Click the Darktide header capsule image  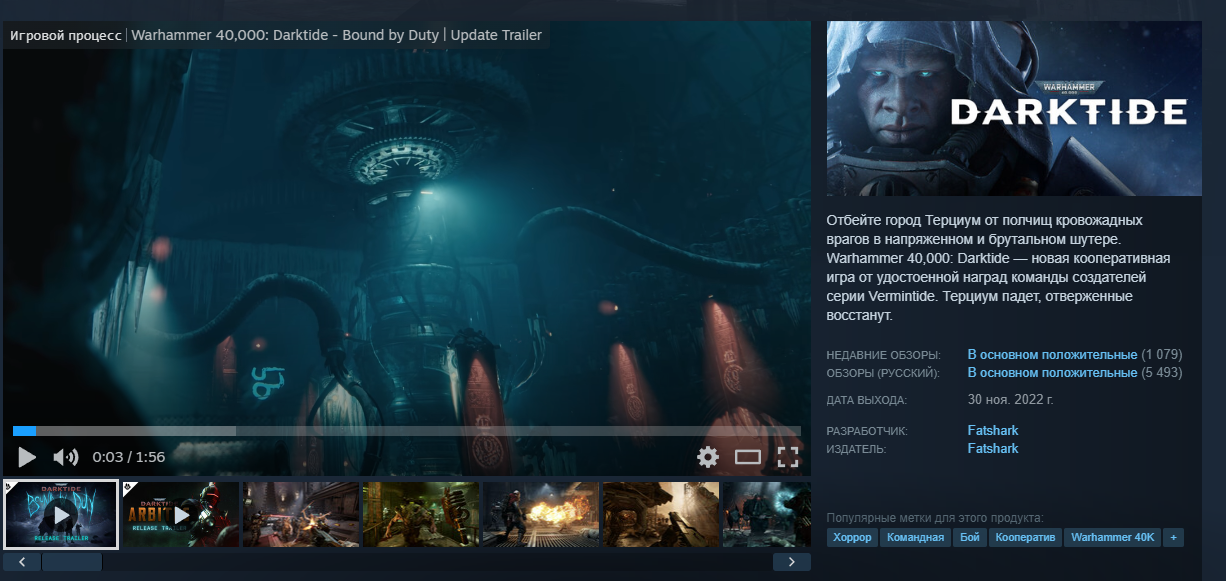coord(1014,108)
